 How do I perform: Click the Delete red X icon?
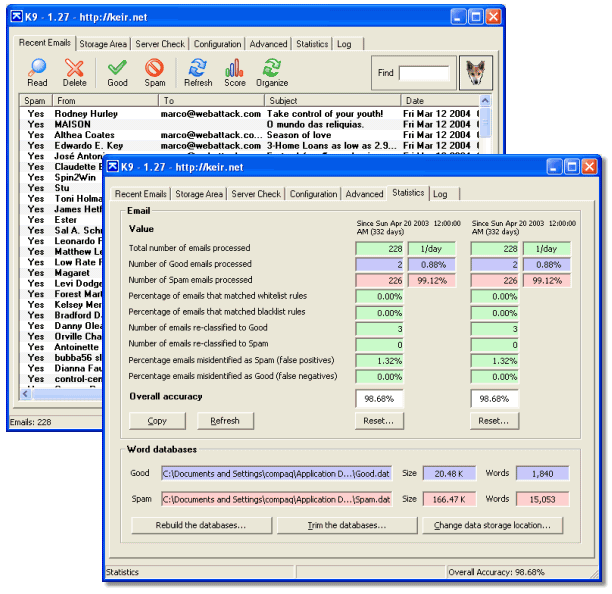(74, 73)
